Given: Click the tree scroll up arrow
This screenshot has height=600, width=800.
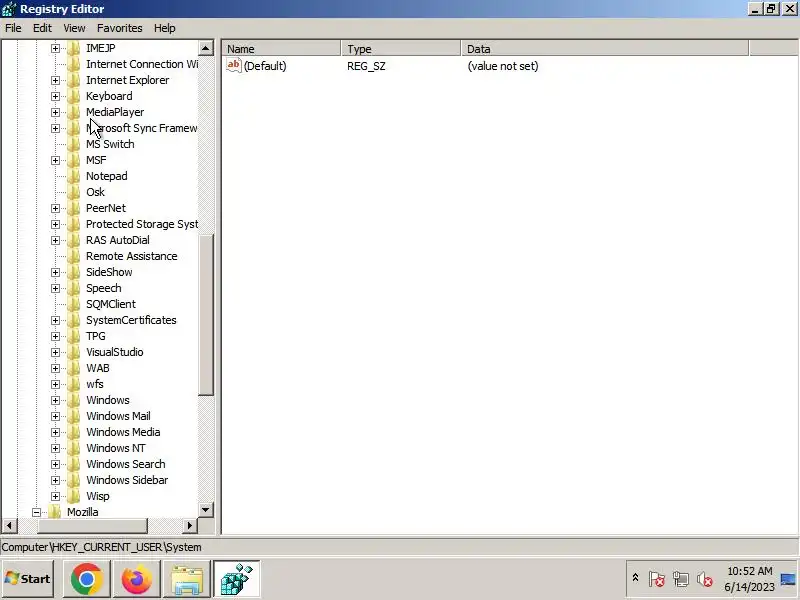Looking at the screenshot, I should (206, 48).
